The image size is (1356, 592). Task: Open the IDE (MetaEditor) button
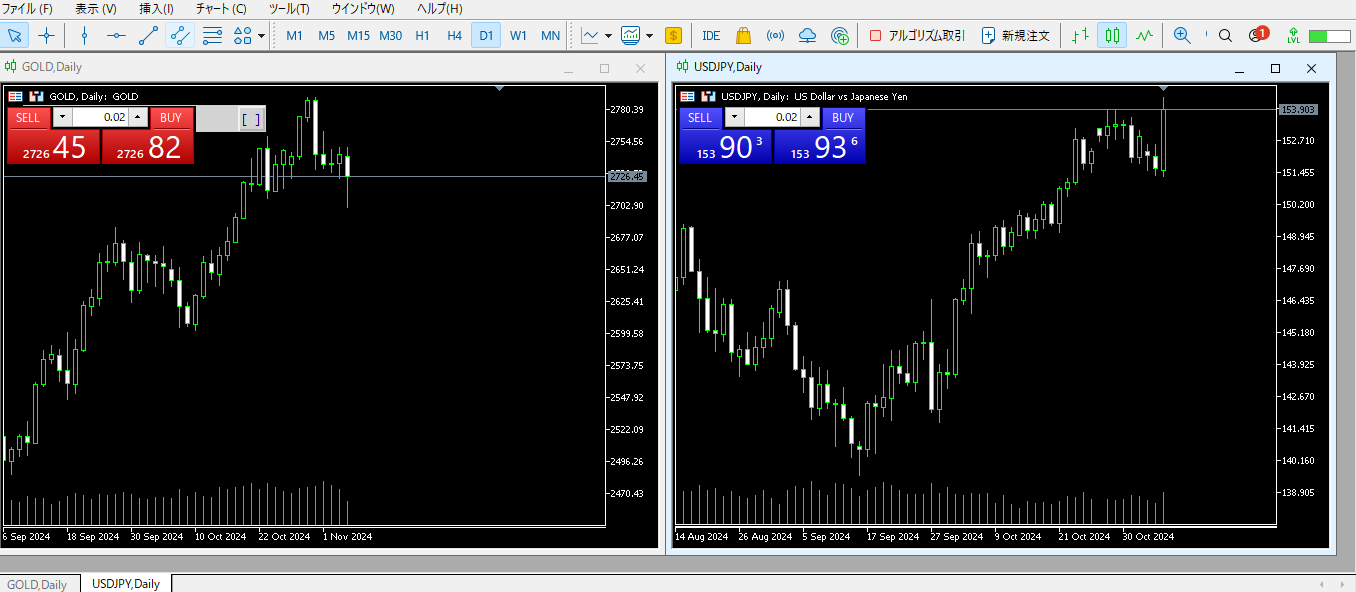click(x=711, y=36)
